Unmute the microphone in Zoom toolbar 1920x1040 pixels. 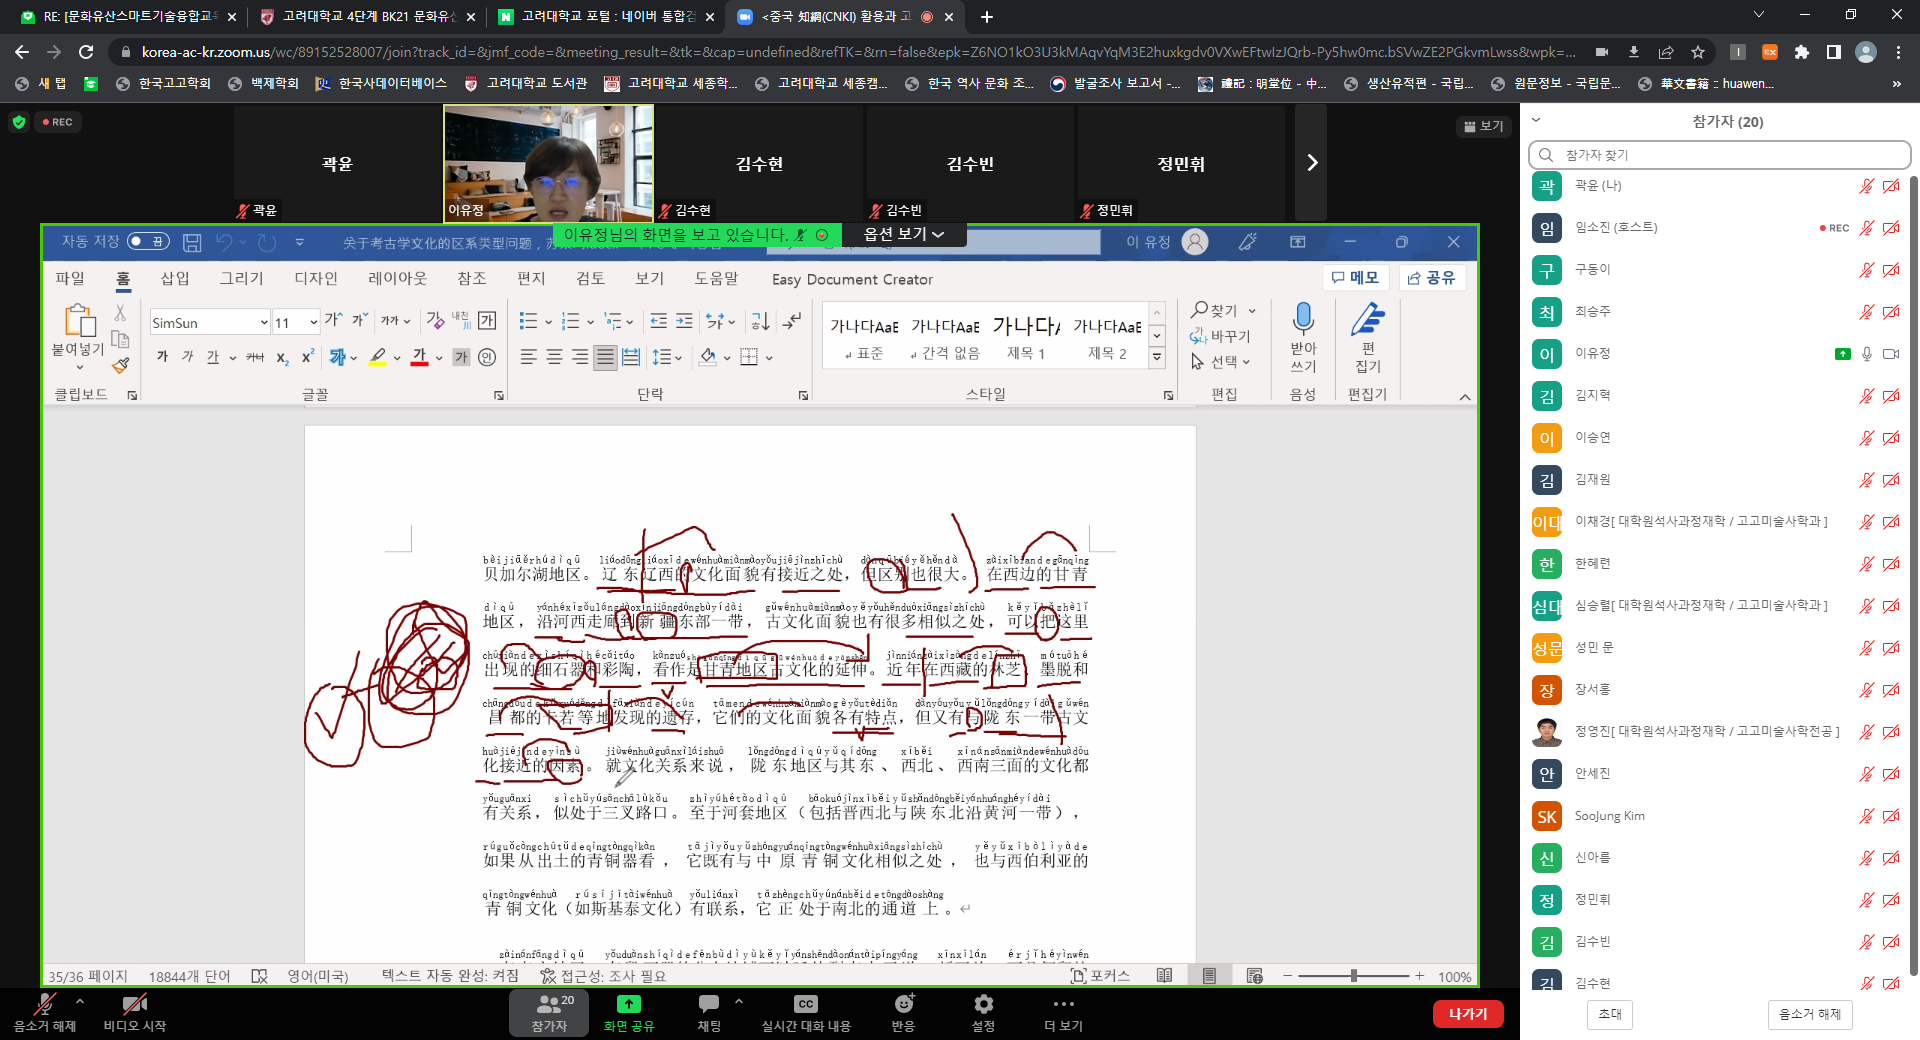[x=45, y=1004]
